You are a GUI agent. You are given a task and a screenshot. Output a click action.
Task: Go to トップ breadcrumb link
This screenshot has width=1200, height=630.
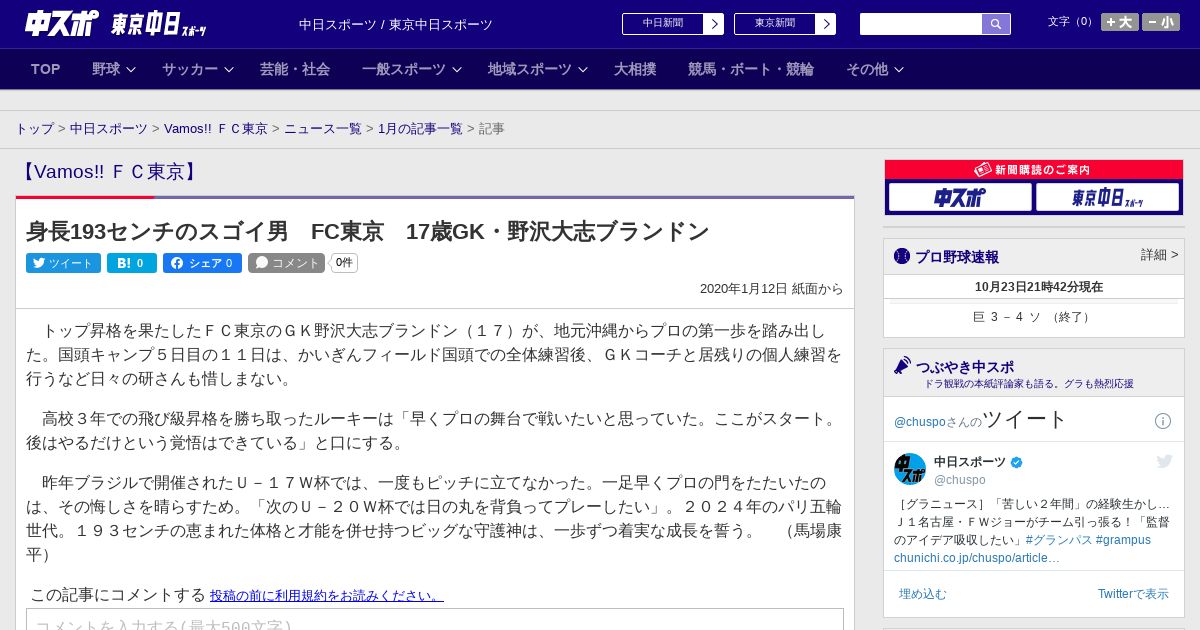35,129
